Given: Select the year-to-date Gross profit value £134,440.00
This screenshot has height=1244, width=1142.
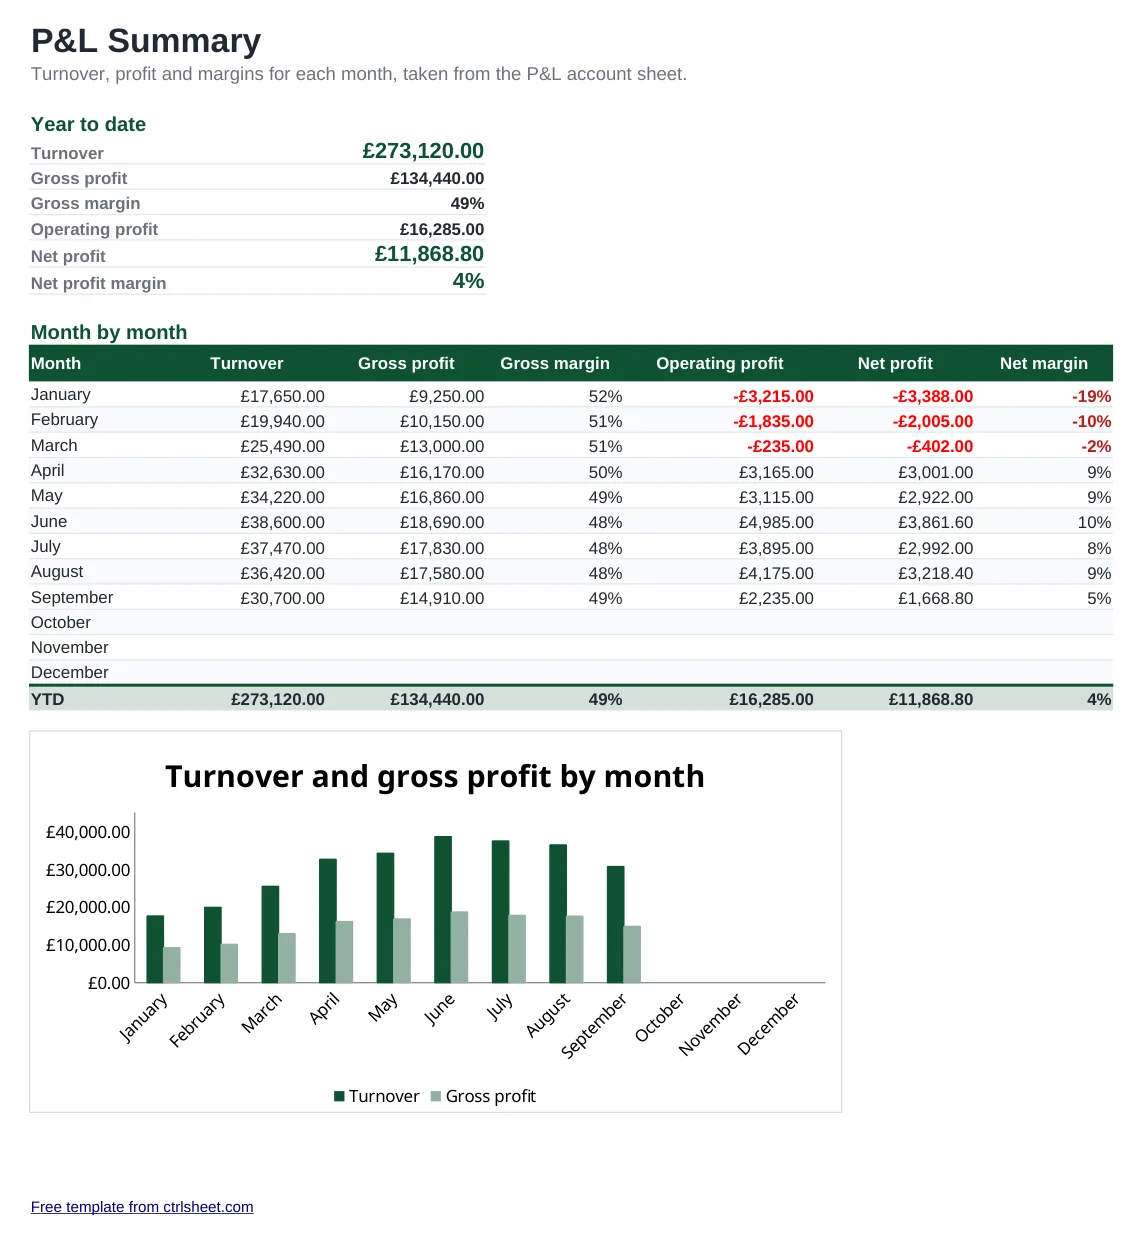Looking at the screenshot, I should 437,178.
